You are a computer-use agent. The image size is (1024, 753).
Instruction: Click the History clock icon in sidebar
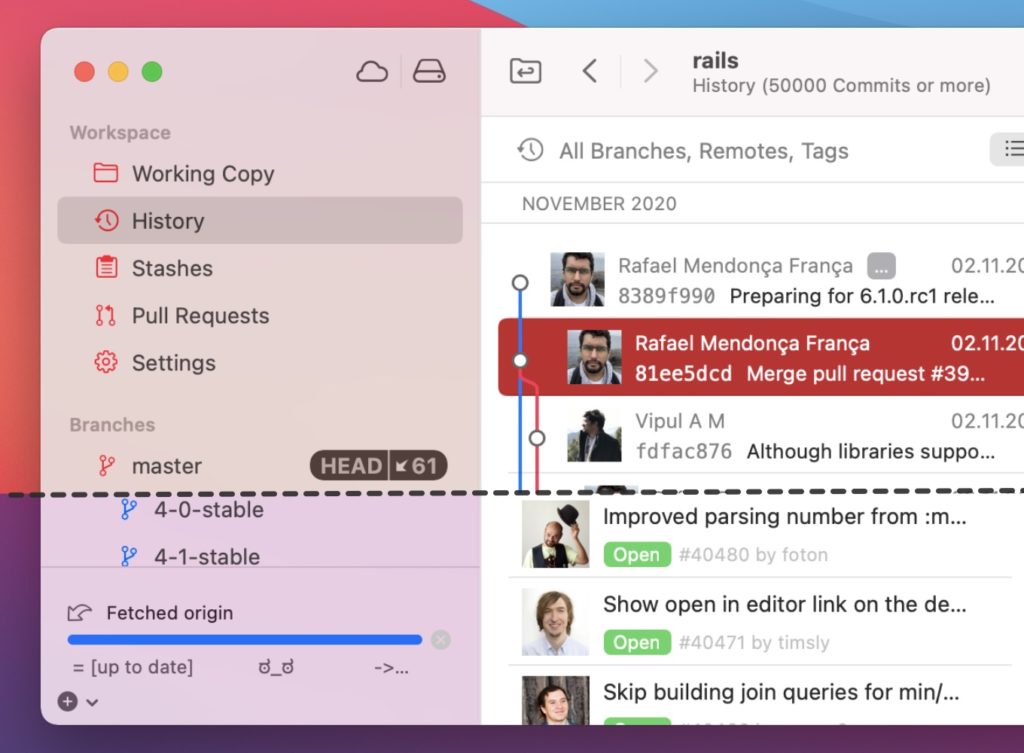coord(106,221)
